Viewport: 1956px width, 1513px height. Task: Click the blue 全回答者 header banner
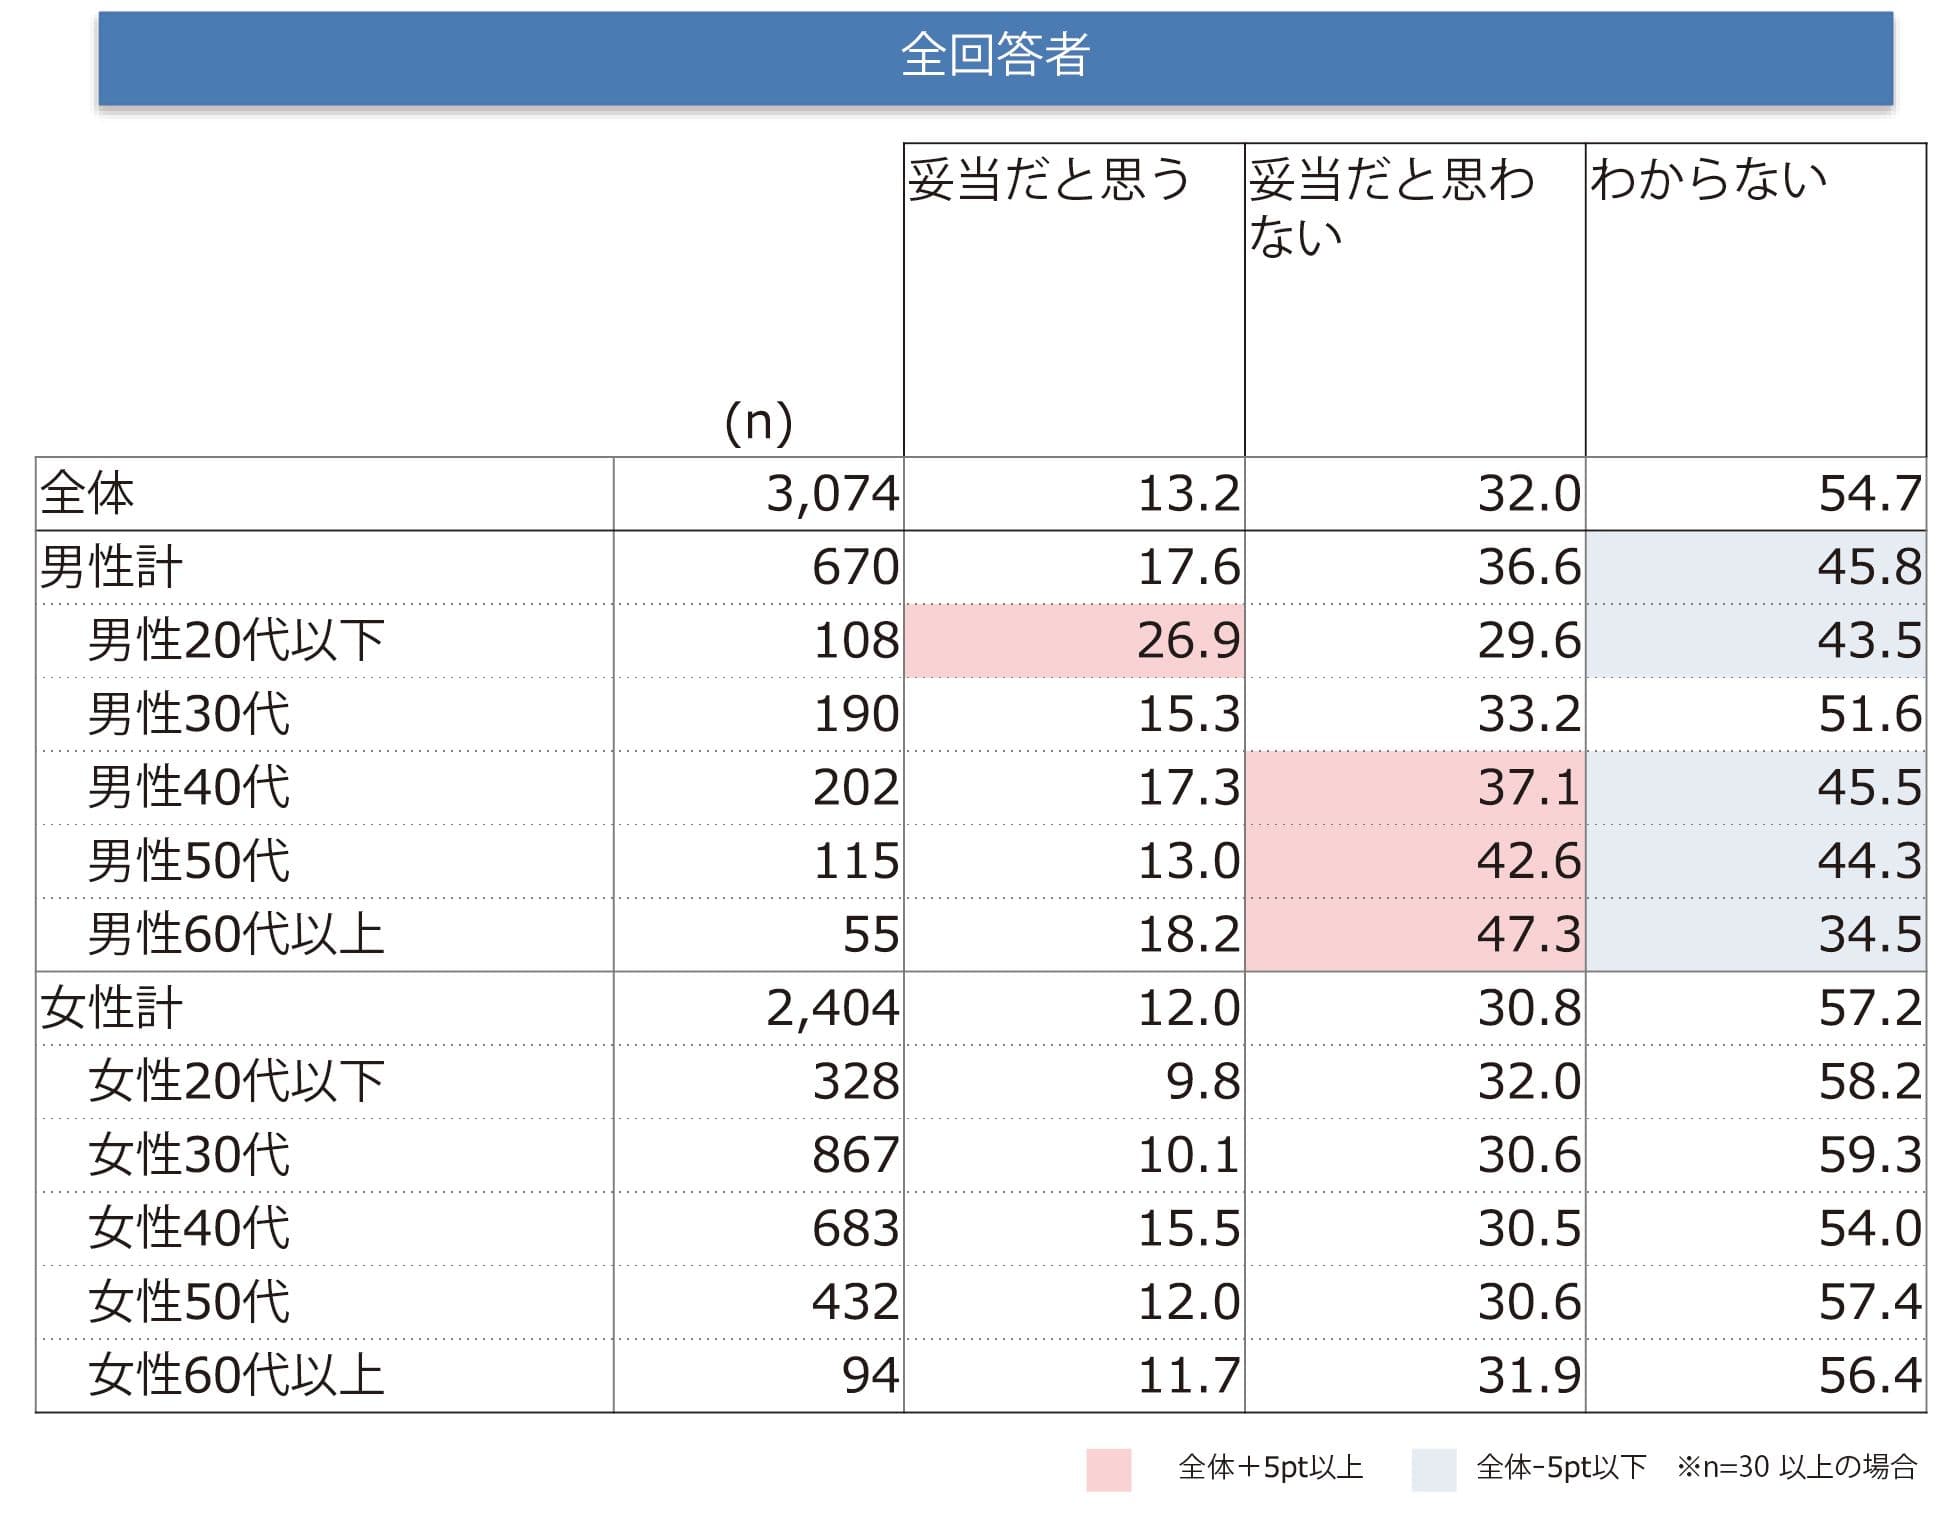point(995,58)
